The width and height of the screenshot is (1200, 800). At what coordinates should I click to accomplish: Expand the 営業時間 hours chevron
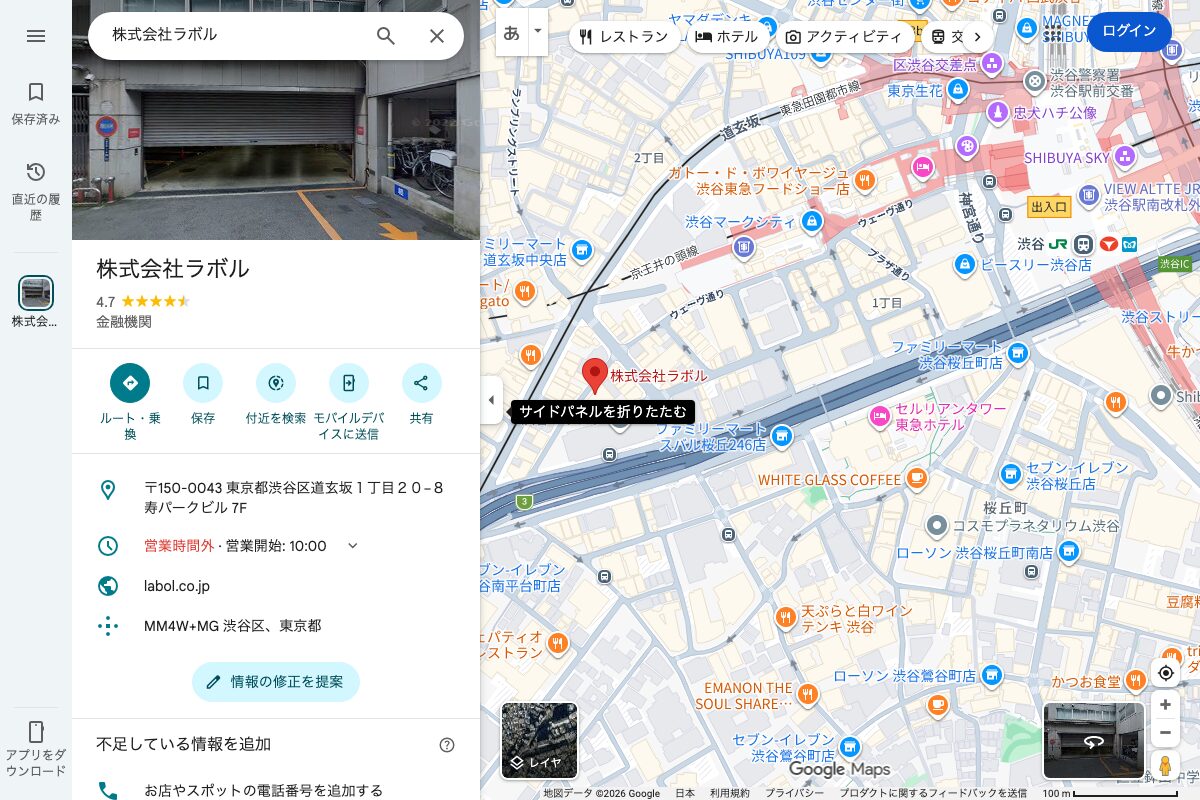(351, 546)
